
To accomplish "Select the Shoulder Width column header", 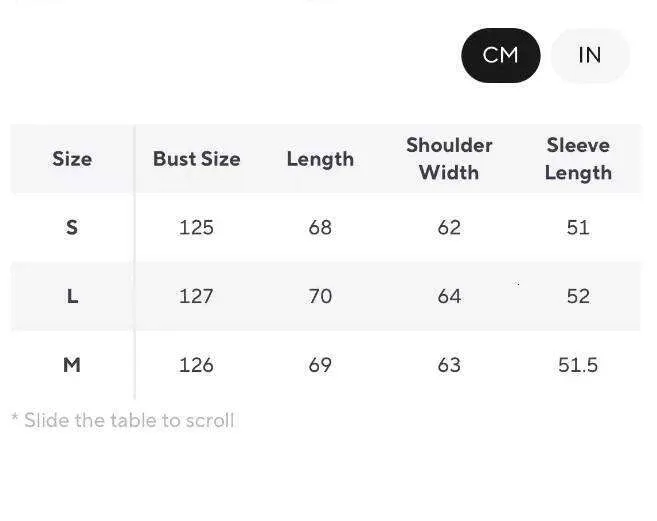I will point(449,159).
